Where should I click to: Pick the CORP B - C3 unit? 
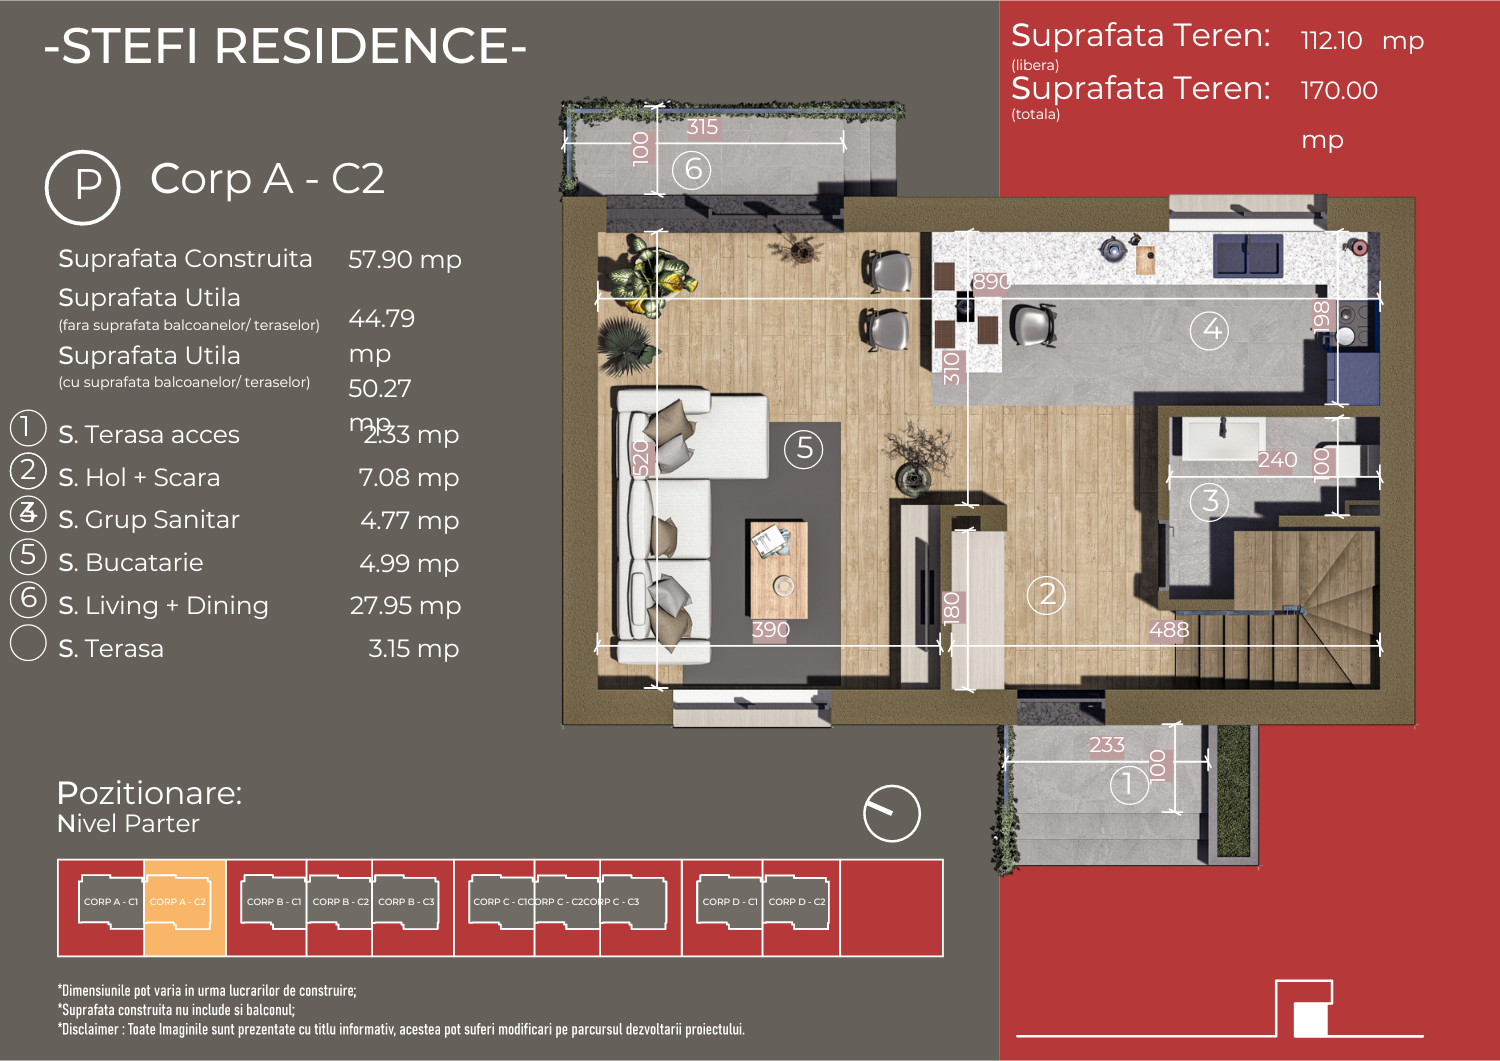[406, 902]
